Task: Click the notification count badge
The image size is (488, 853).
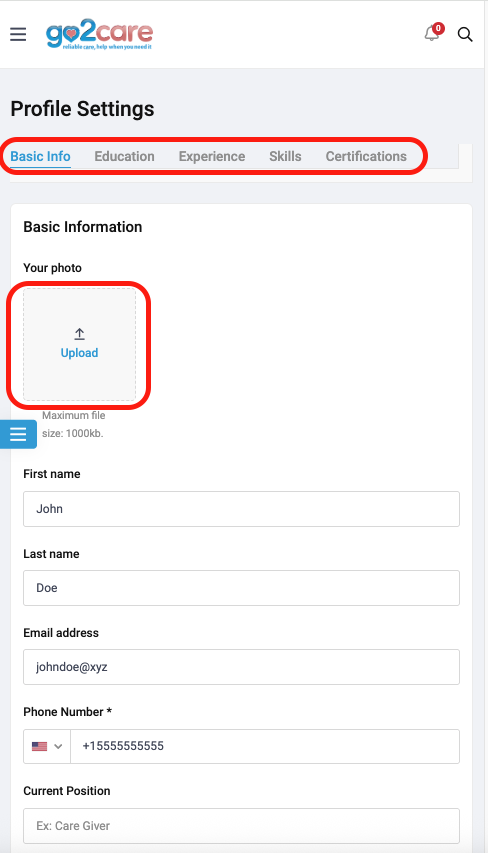Action: click(438, 28)
